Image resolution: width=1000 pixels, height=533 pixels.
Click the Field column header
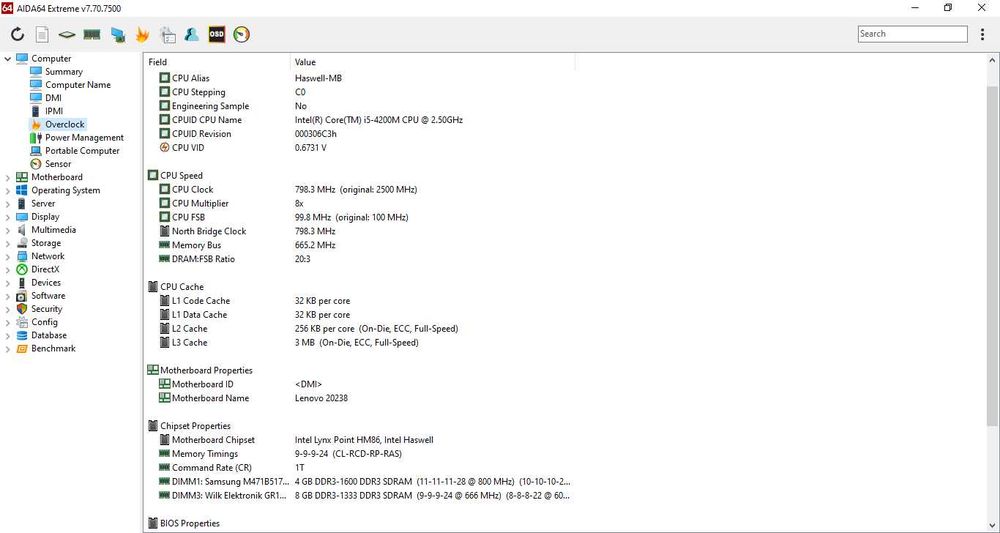pos(217,62)
